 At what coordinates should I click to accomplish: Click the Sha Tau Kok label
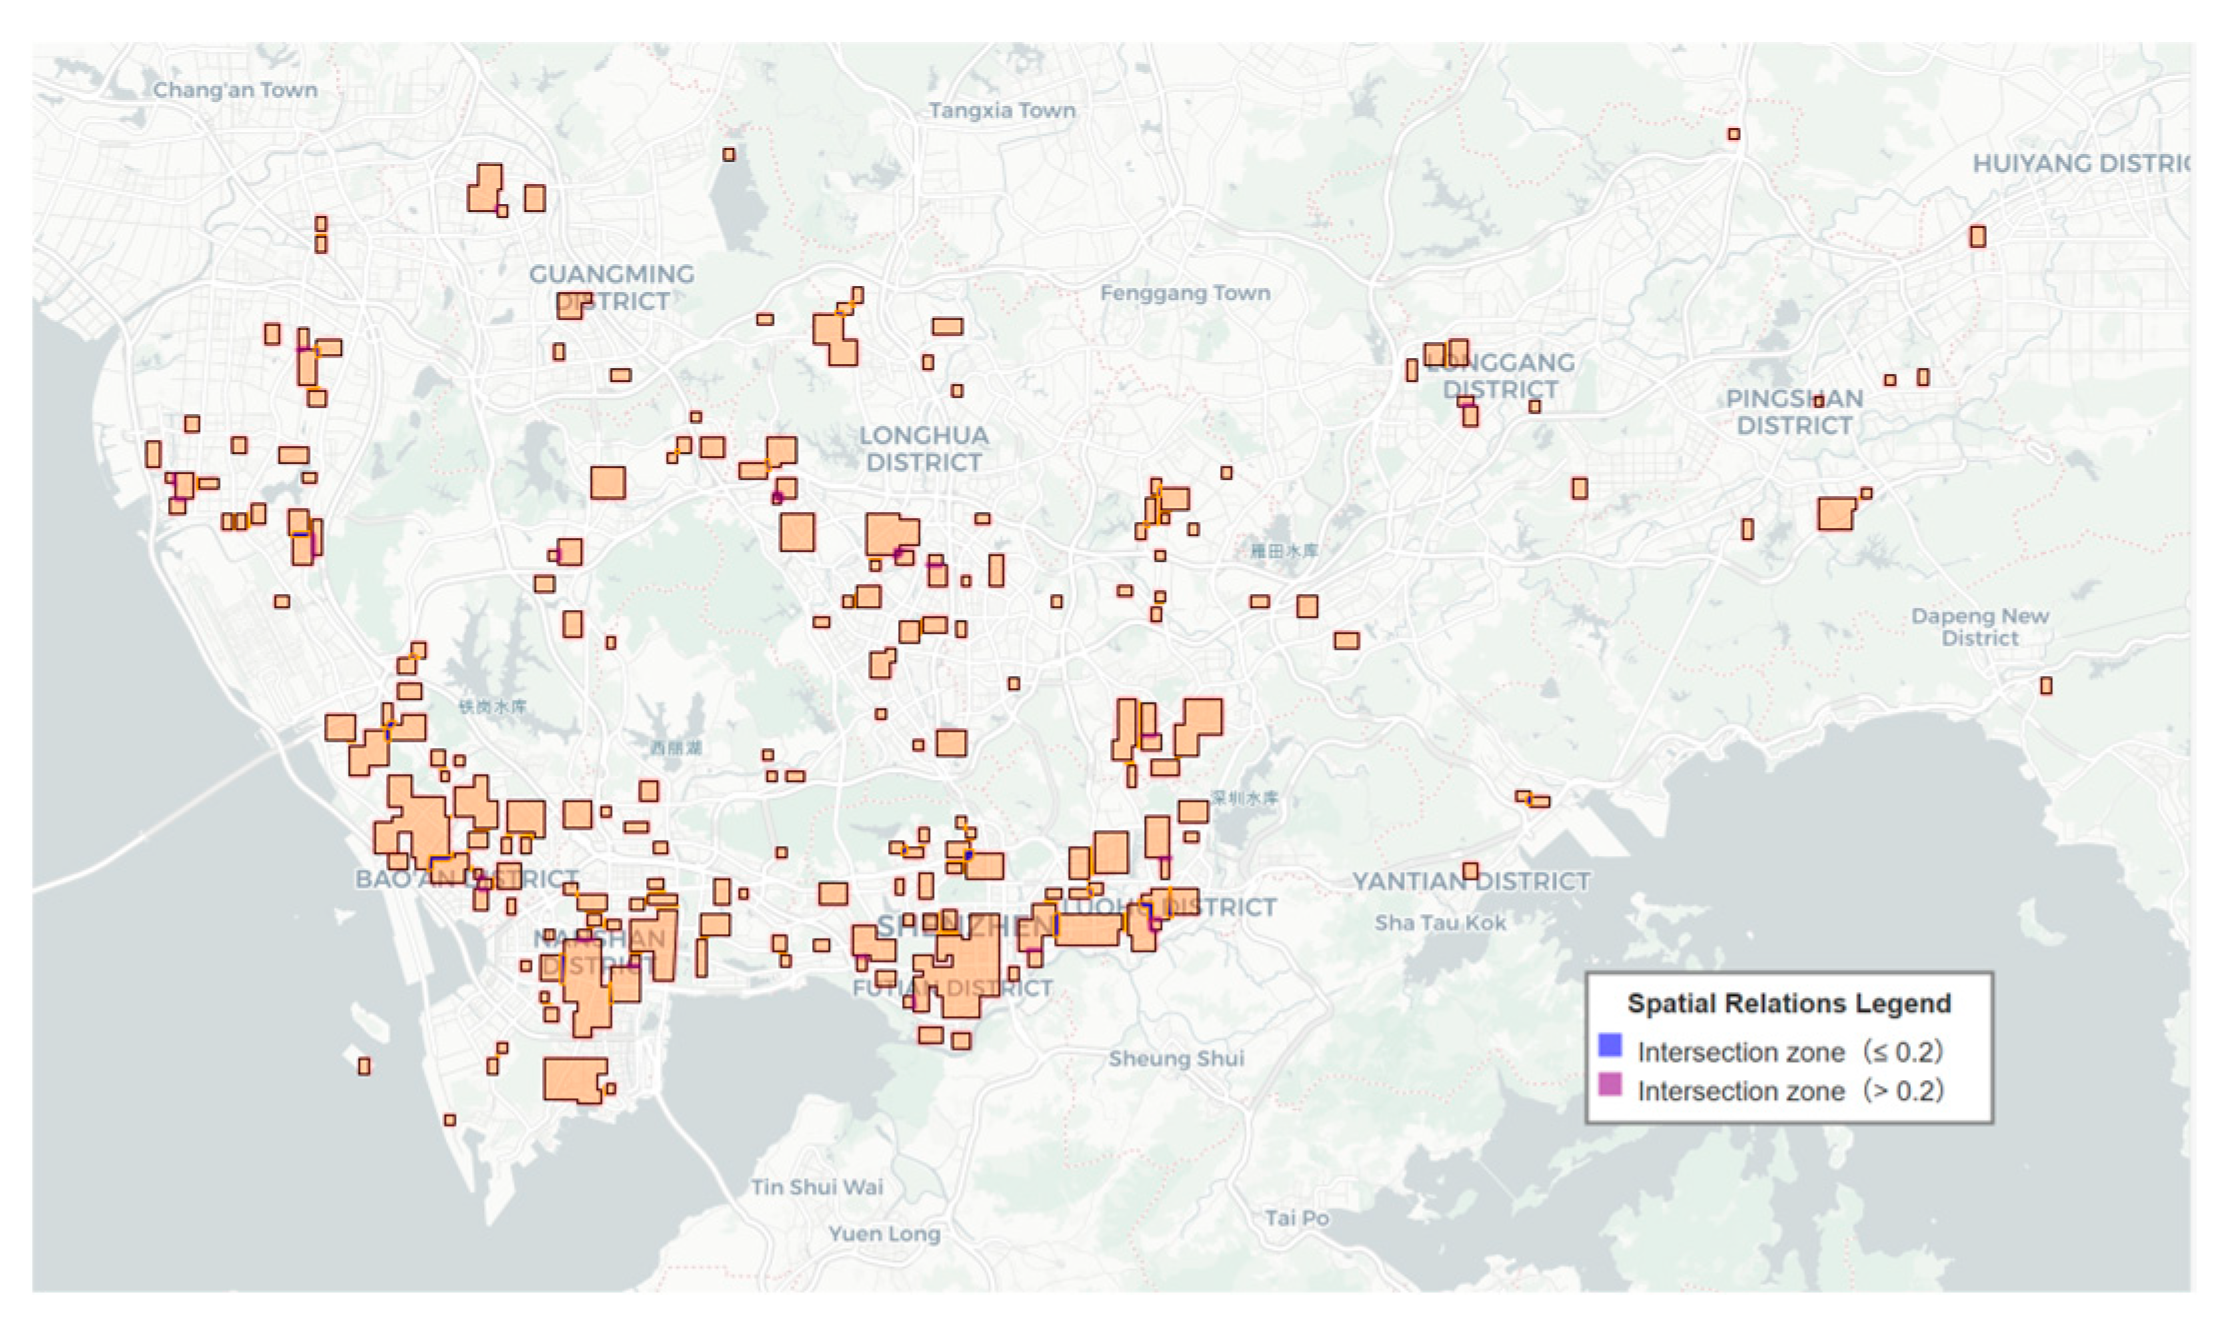1439,923
